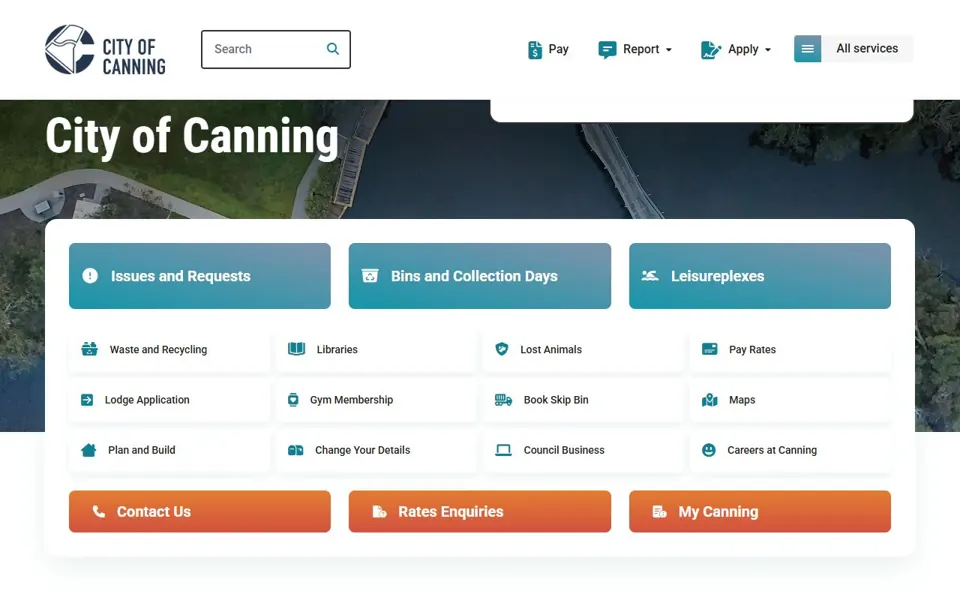Click the Council Business laptop icon
The height and width of the screenshot is (600, 960).
503,450
